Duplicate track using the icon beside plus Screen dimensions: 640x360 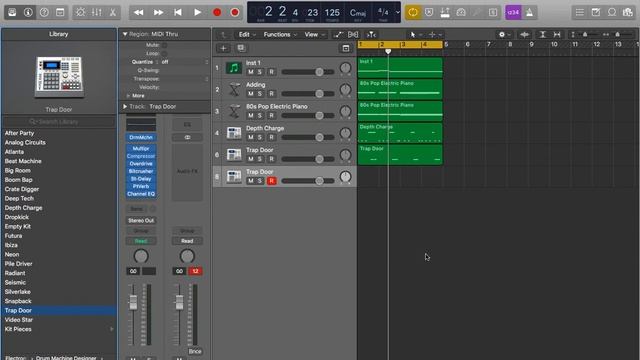(x=241, y=48)
